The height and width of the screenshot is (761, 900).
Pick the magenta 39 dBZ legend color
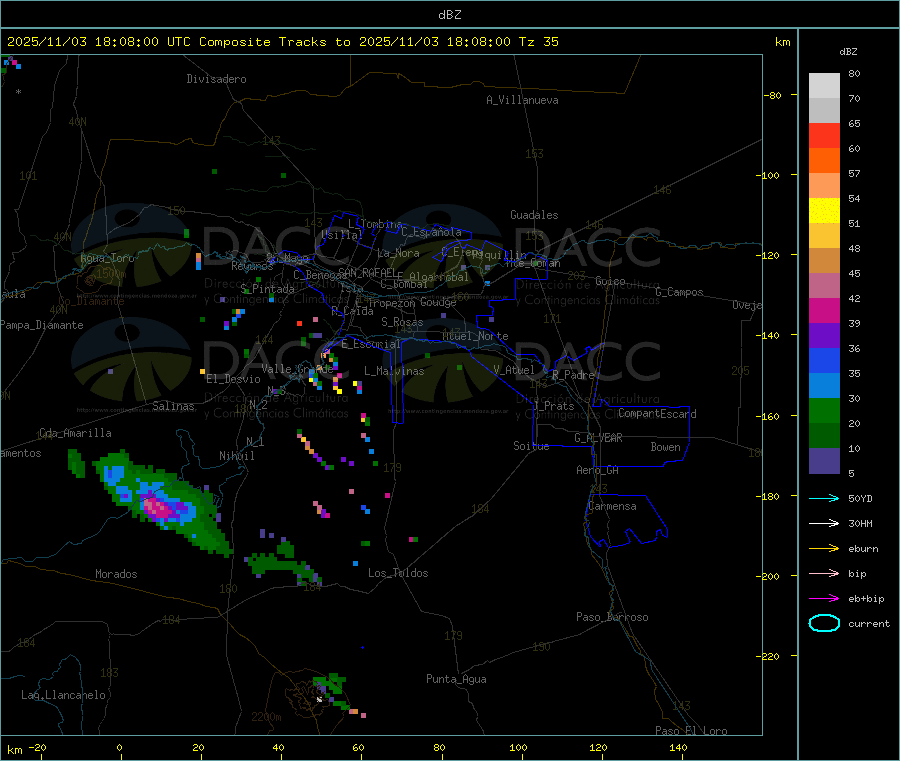(824, 310)
